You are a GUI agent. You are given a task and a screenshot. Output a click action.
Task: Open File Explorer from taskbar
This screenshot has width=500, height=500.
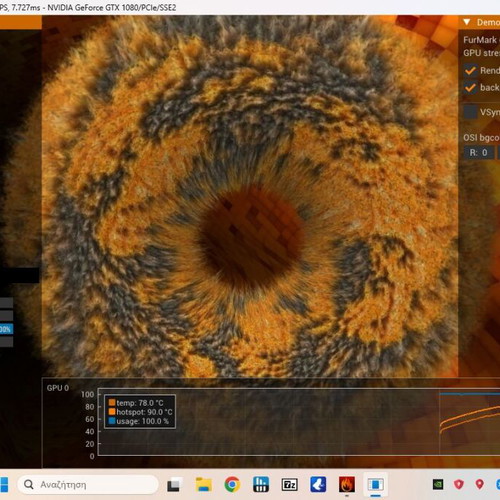(x=203, y=484)
